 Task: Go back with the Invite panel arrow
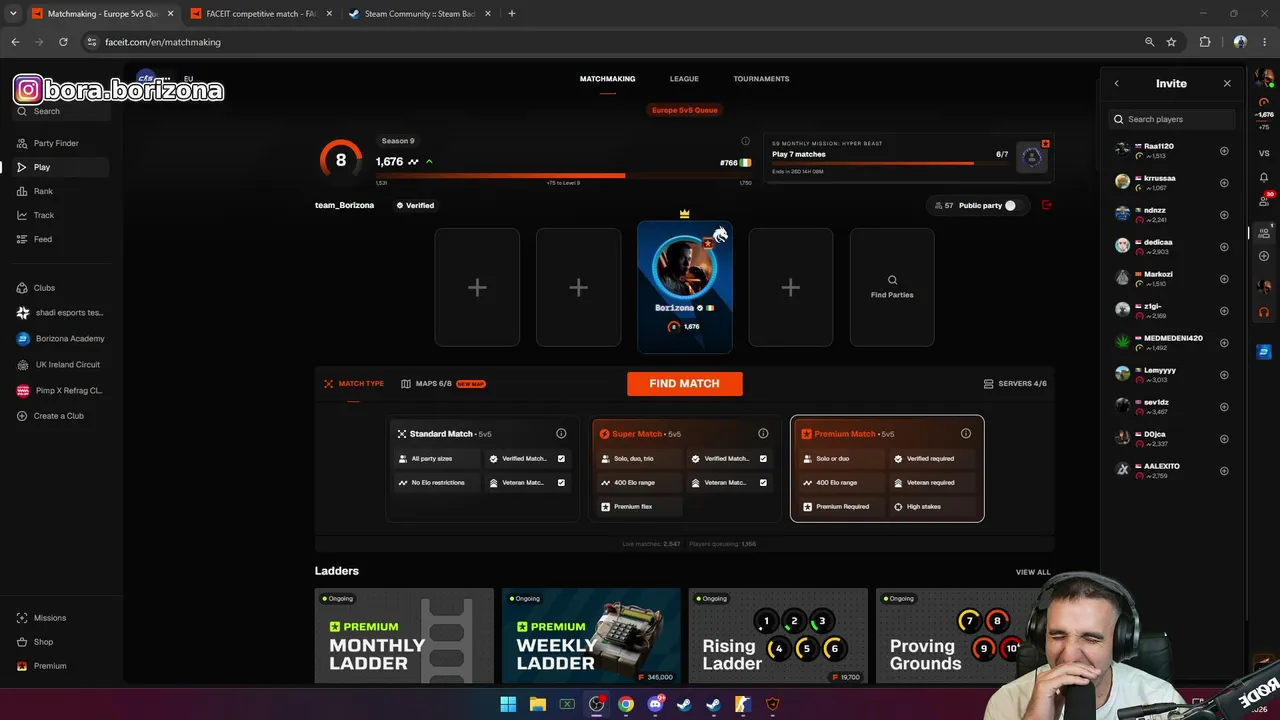click(x=1117, y=84)
